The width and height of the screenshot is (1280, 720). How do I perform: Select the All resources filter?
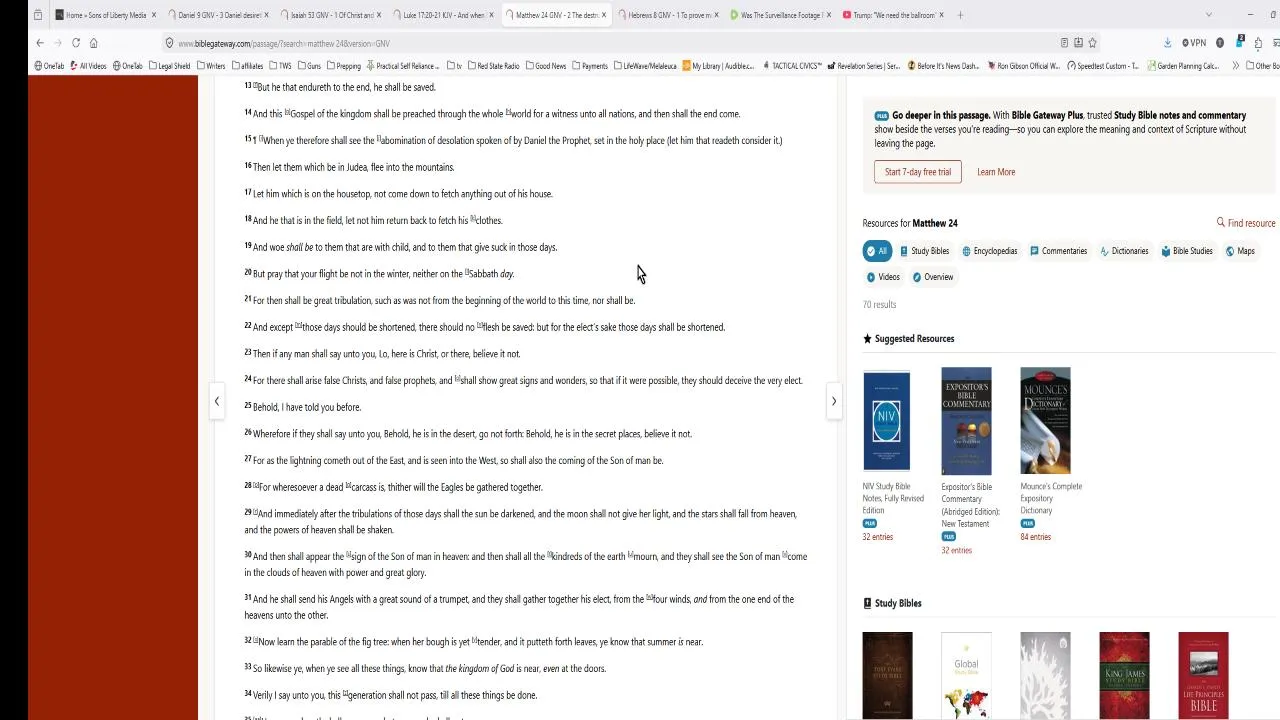(x=877, y=251)
